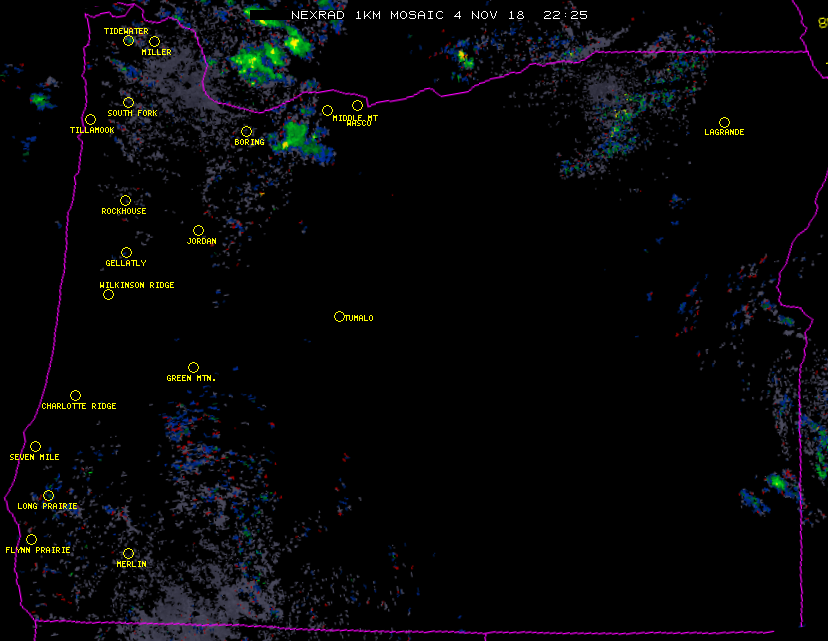Click the Merlin station circle marker
Screen dimensions: 828x641
[x=128, y=553]
